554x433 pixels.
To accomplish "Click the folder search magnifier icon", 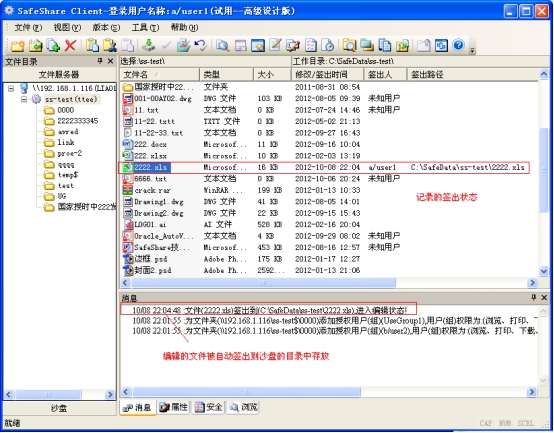I will point(349,46).
